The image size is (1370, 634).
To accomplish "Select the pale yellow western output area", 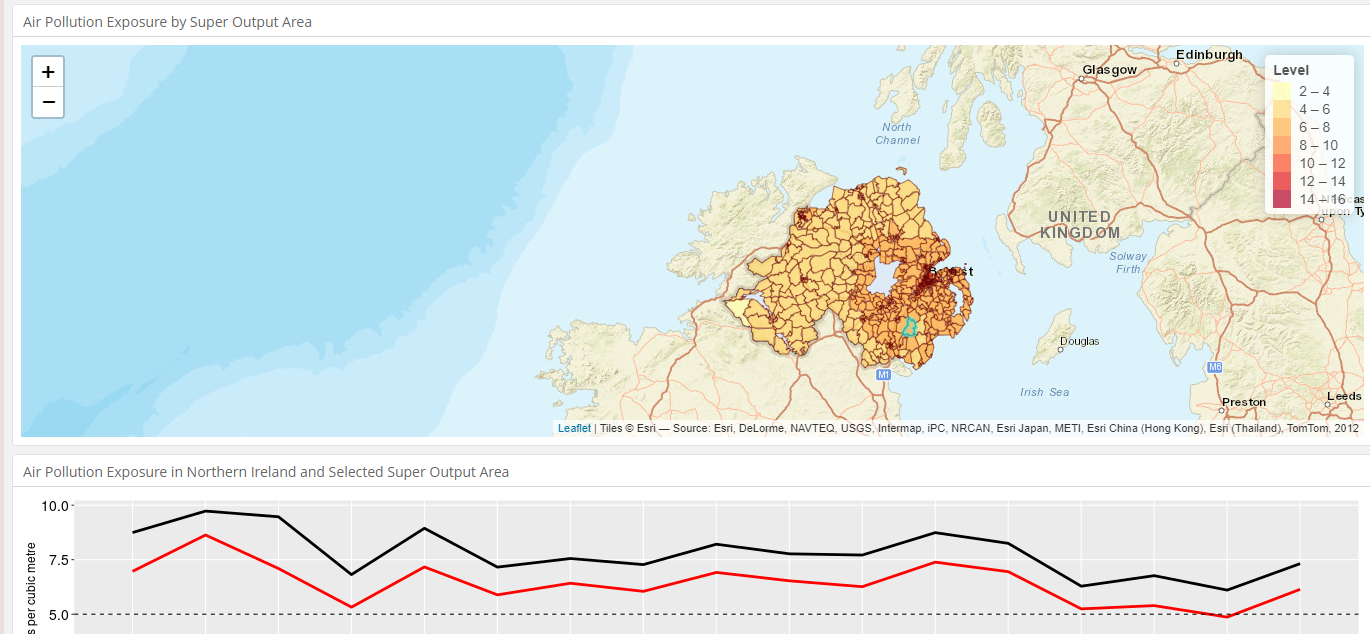I will (738, 308).
